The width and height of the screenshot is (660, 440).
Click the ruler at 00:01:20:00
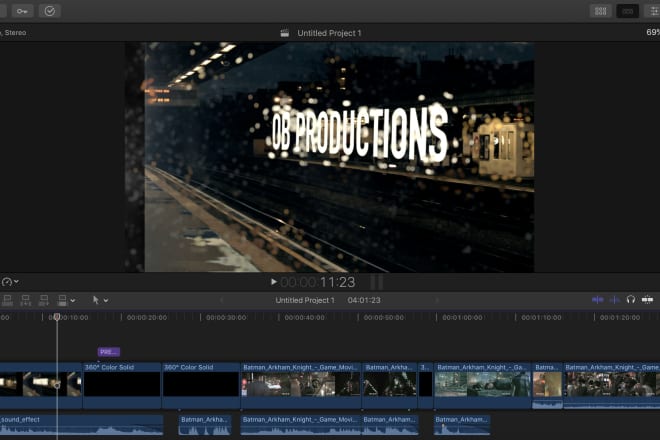click(620, 317)
